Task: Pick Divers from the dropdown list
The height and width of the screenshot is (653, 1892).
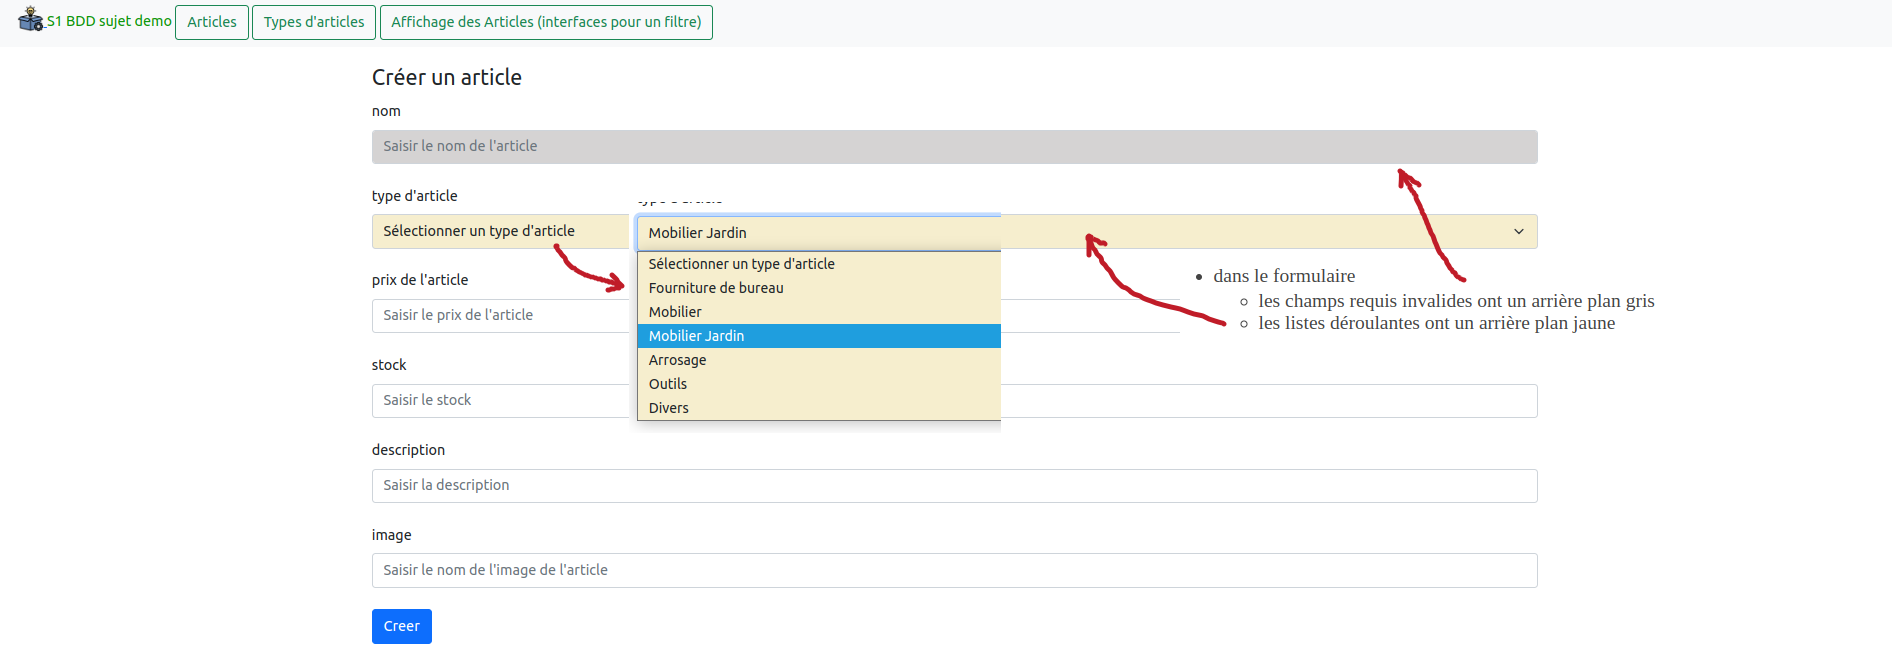Action: [668, 408]
